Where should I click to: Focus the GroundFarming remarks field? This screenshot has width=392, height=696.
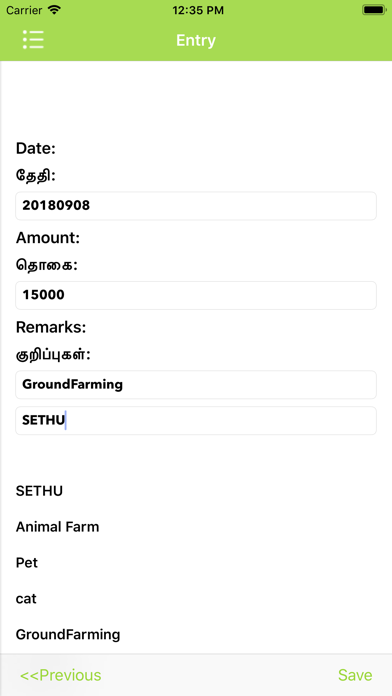[196, 384]
